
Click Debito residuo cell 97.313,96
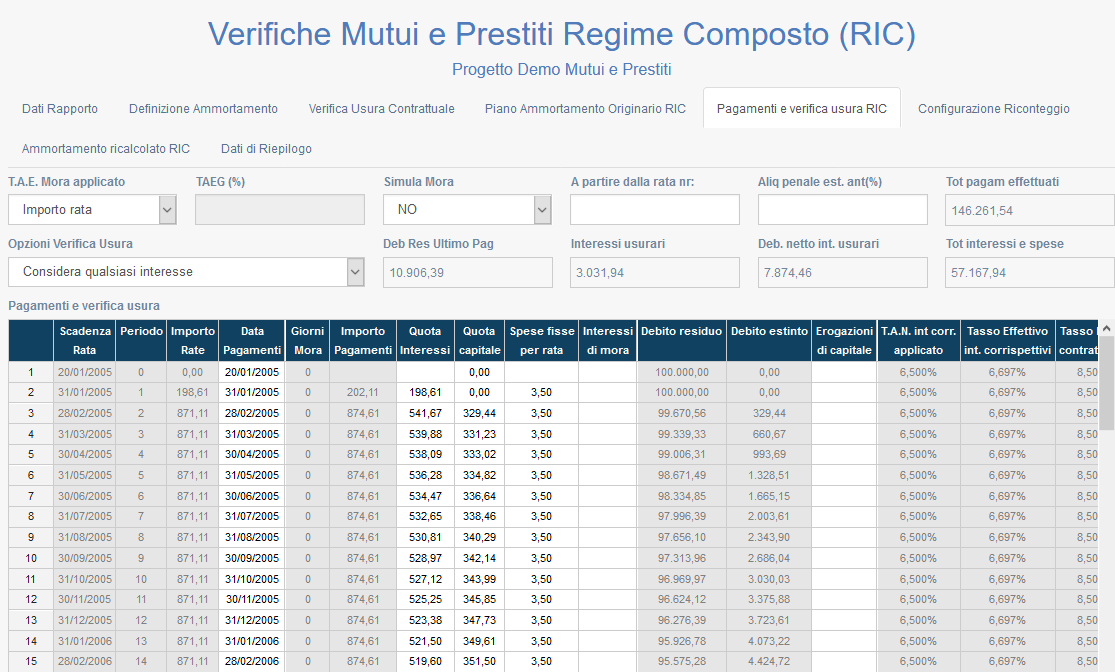[x=681, y=558]
